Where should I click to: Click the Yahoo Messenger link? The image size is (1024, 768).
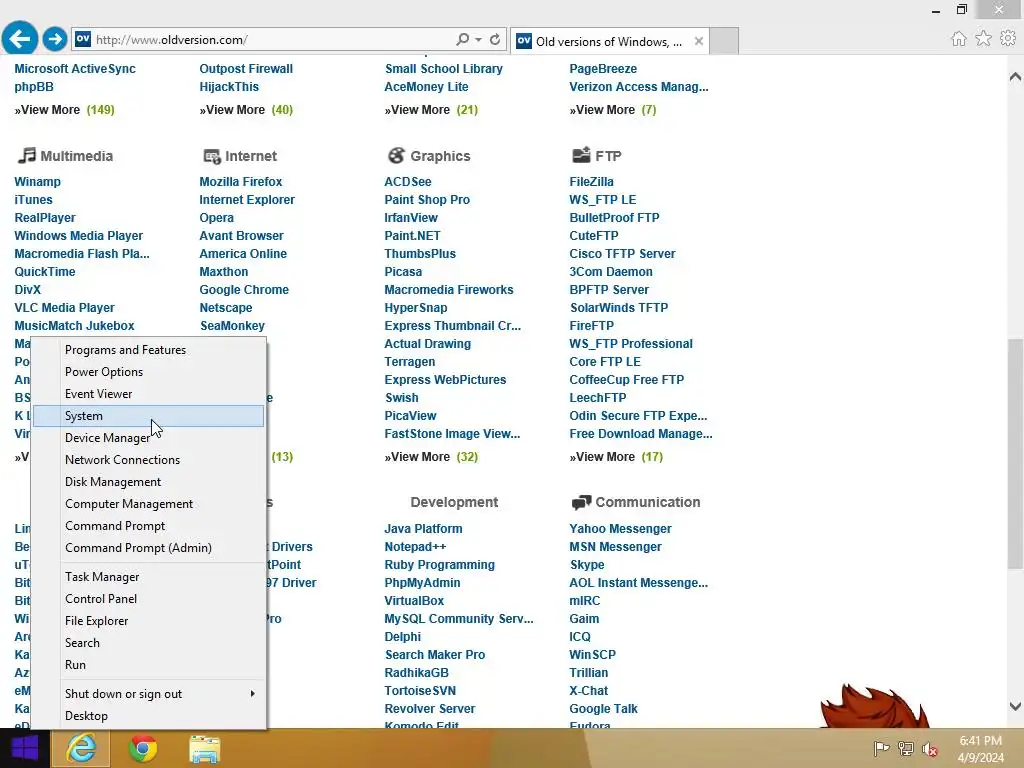620,529
